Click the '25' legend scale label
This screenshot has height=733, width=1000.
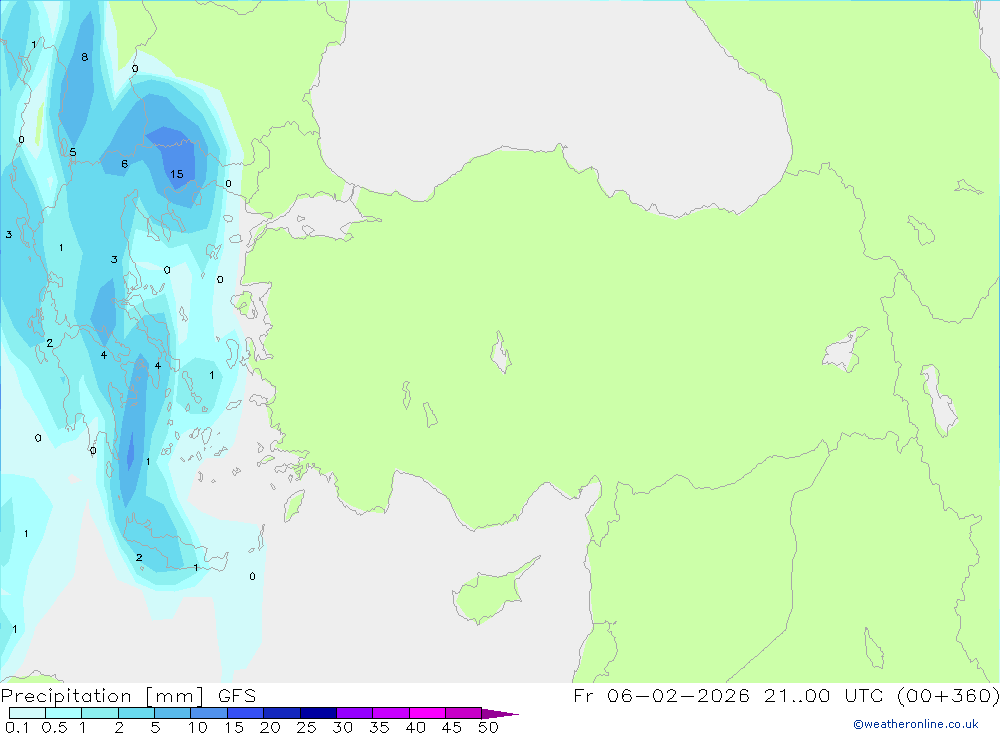pos(307,727)
